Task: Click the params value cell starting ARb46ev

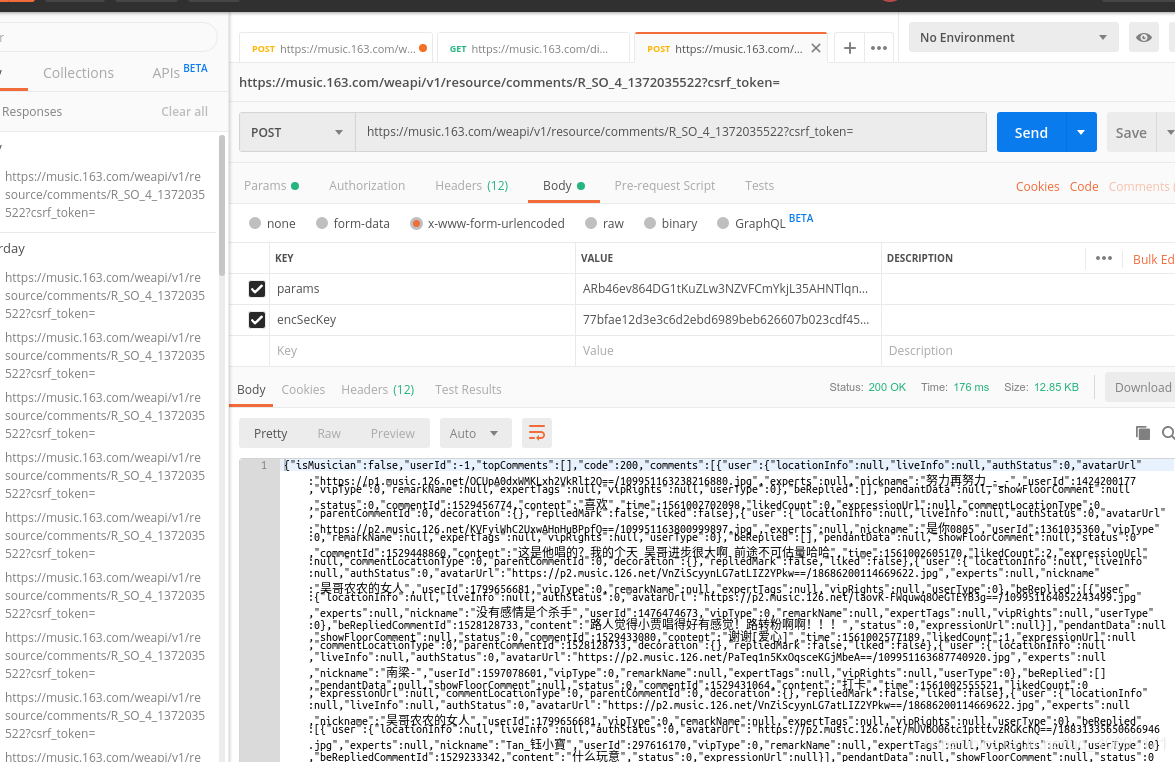Action: coord(728,288)
